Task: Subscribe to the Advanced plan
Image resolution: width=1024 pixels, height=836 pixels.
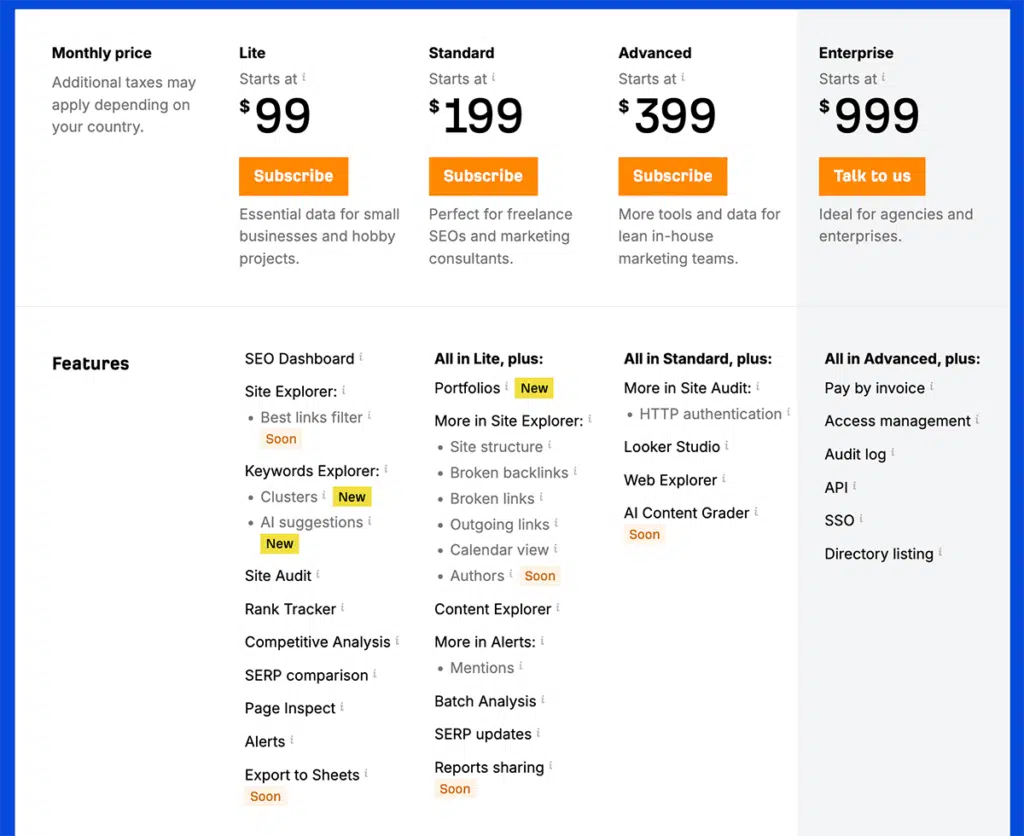Action: pos(672,176)
